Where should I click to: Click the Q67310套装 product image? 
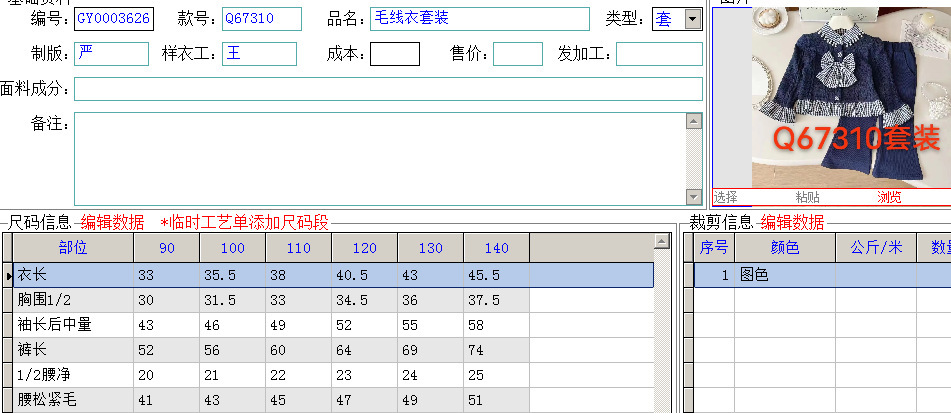point(852,98)
